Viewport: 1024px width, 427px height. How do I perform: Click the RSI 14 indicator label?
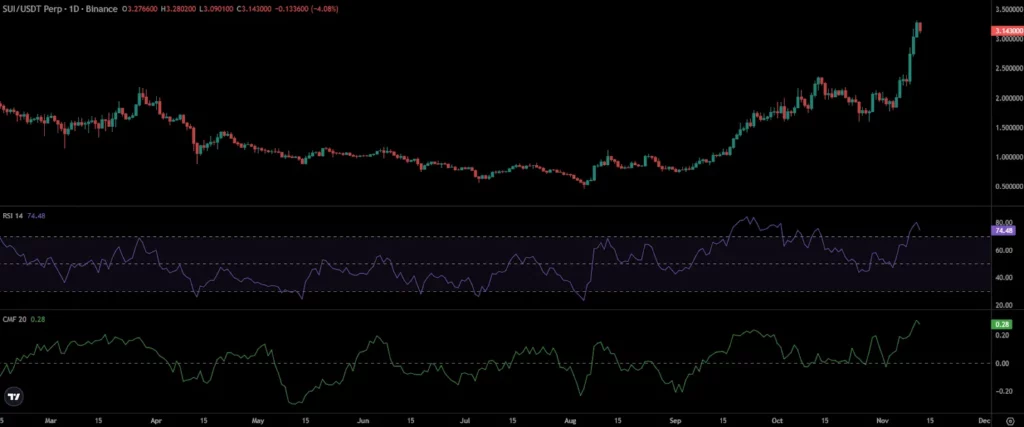(13, 215)
